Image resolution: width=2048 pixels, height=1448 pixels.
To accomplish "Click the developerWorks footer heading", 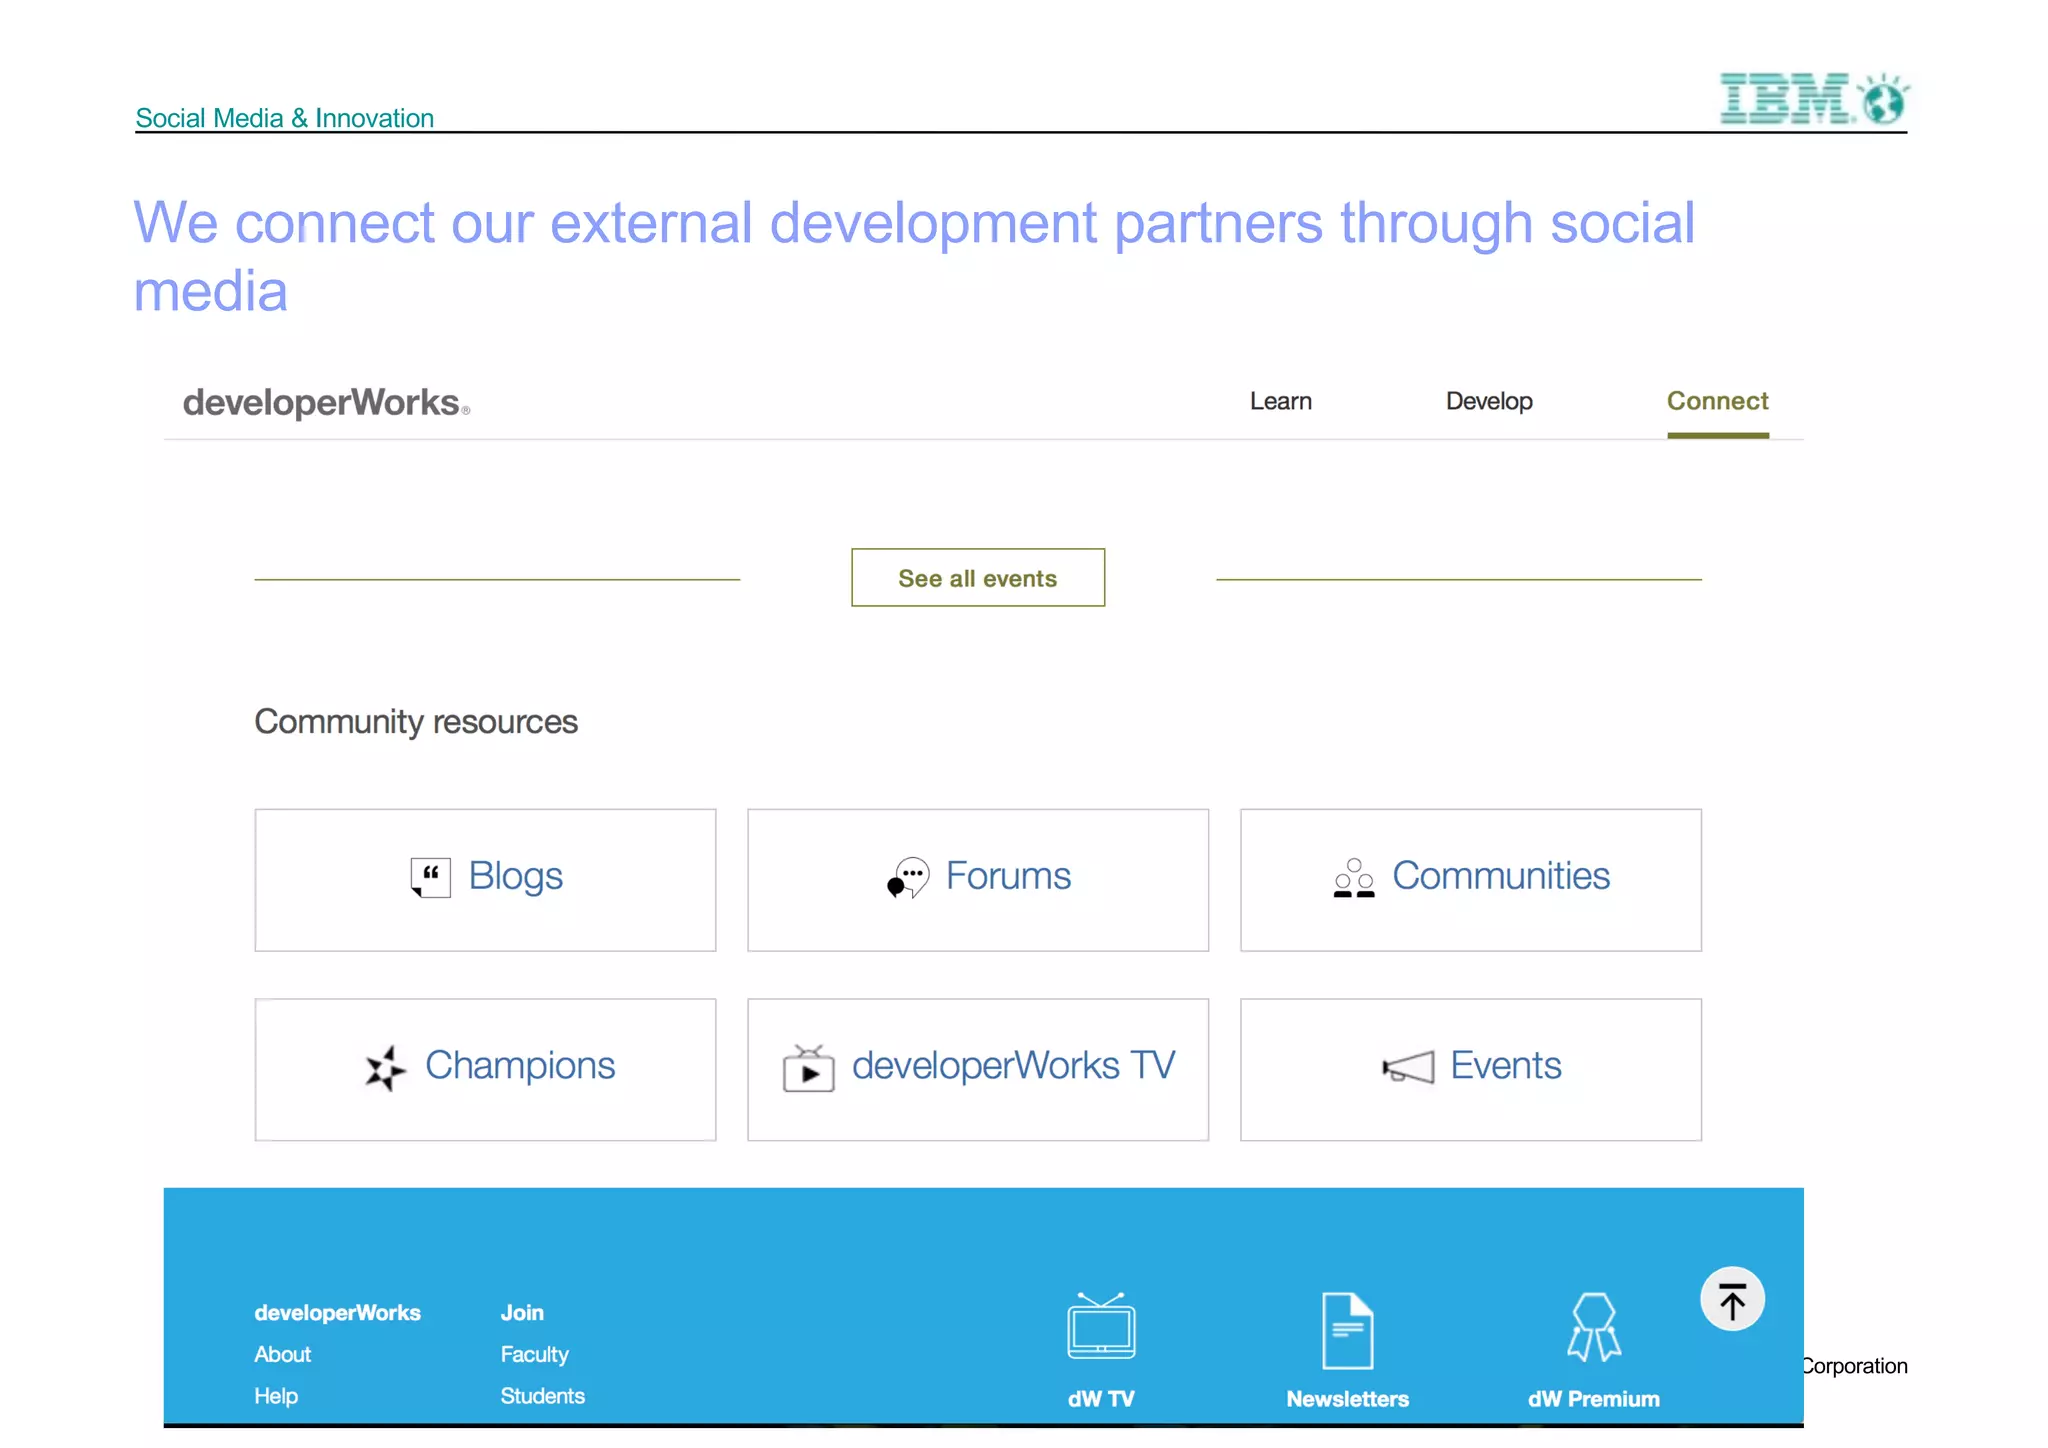I will (x=337, y=1313).
